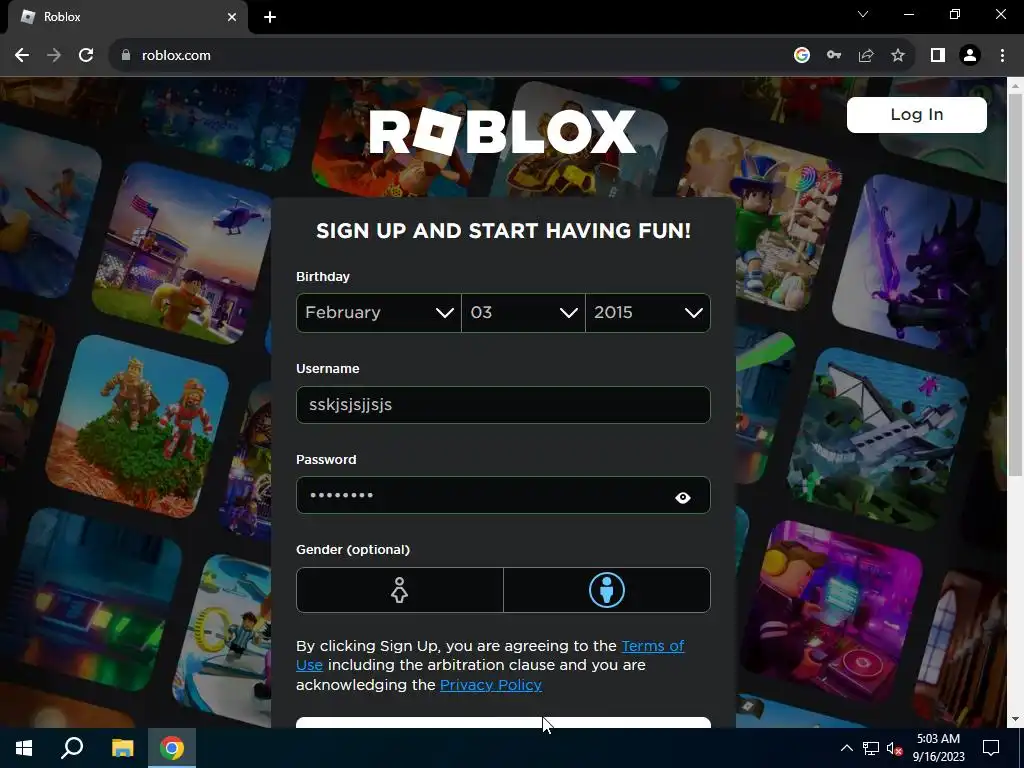Reload the Roblox page
Screen dimensions: 1024x768
coord(86,56)
